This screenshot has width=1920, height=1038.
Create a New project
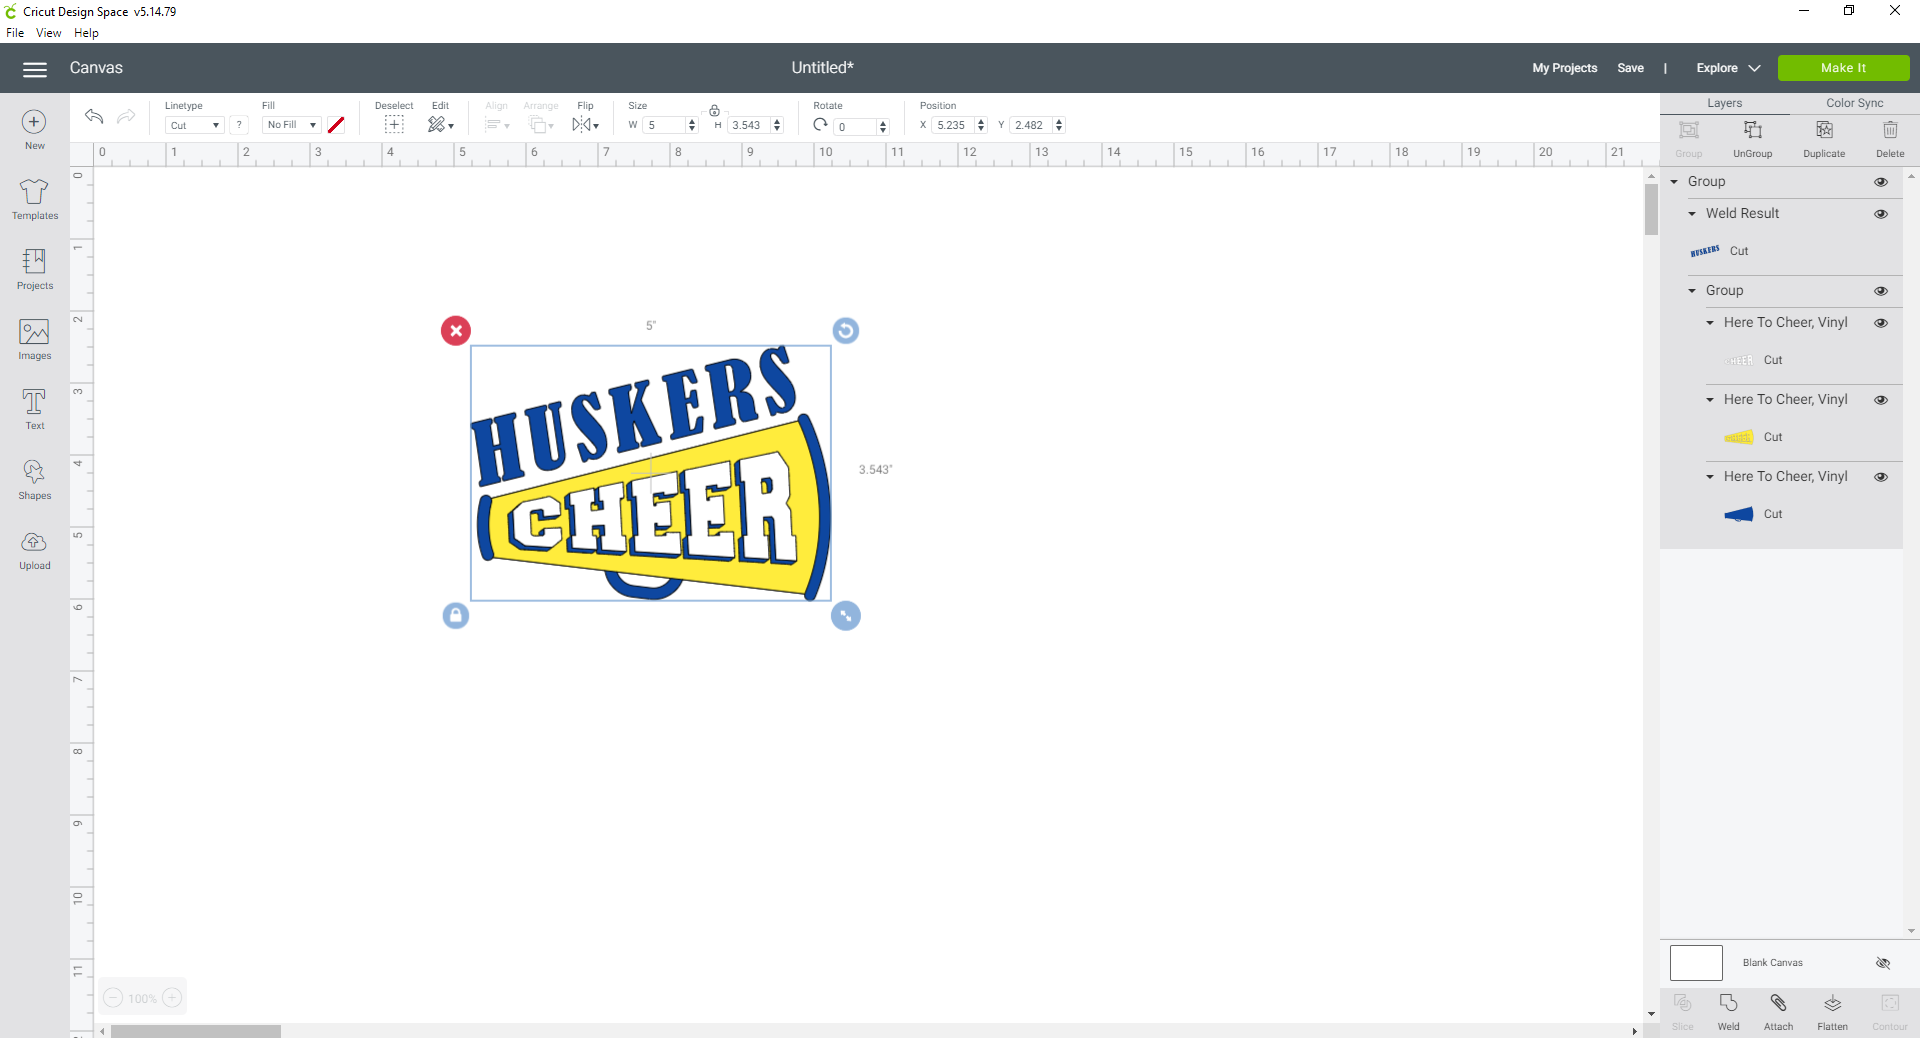pos(34,130)
